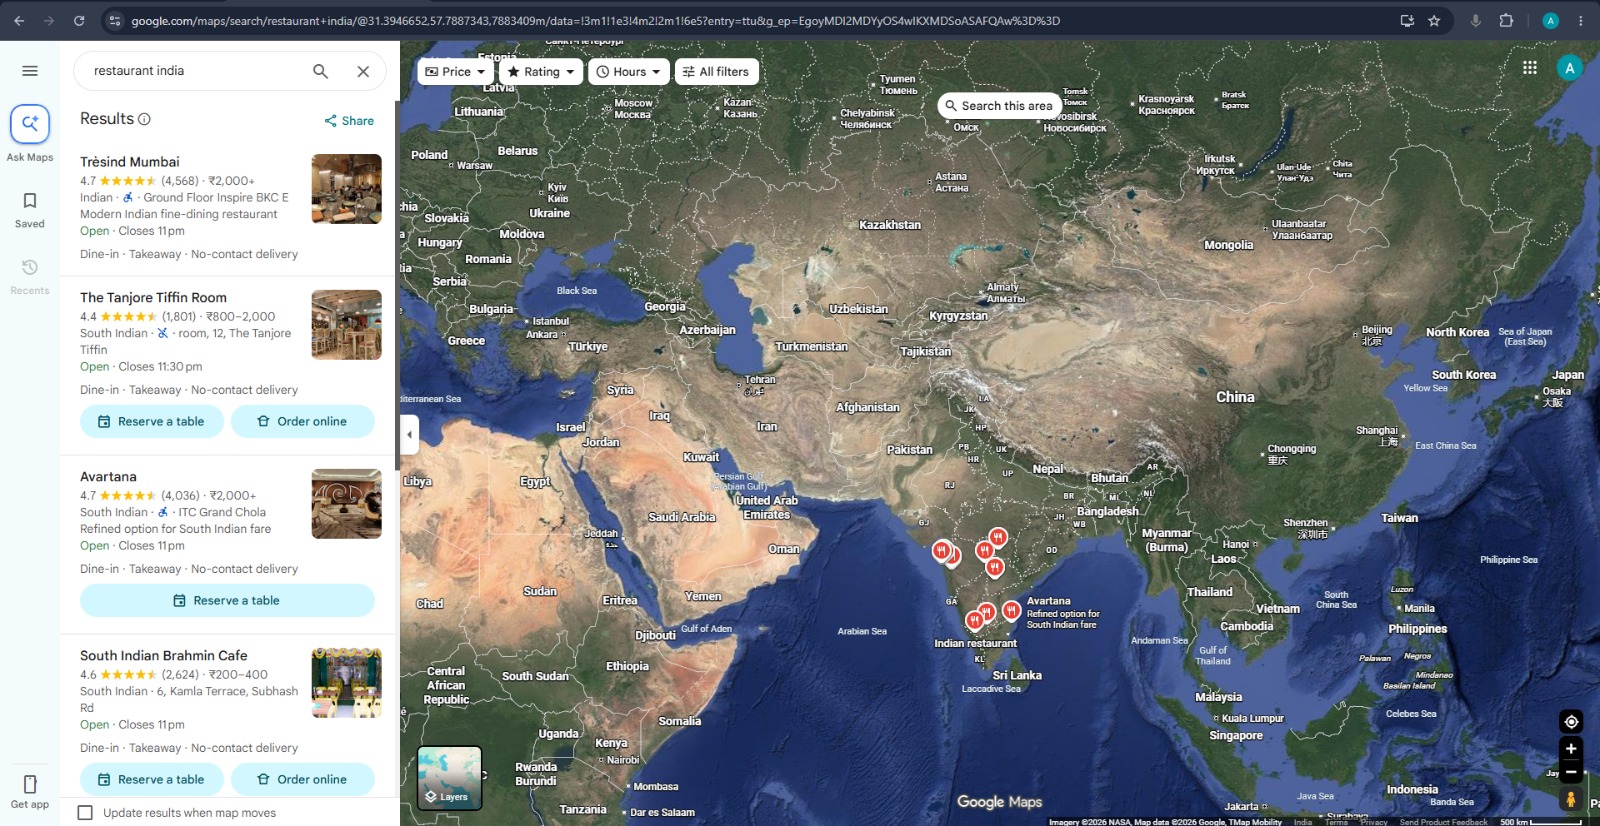Open Google account avatar in Maps
Screen dimensions: 1600x826
tap(1570, 68)
